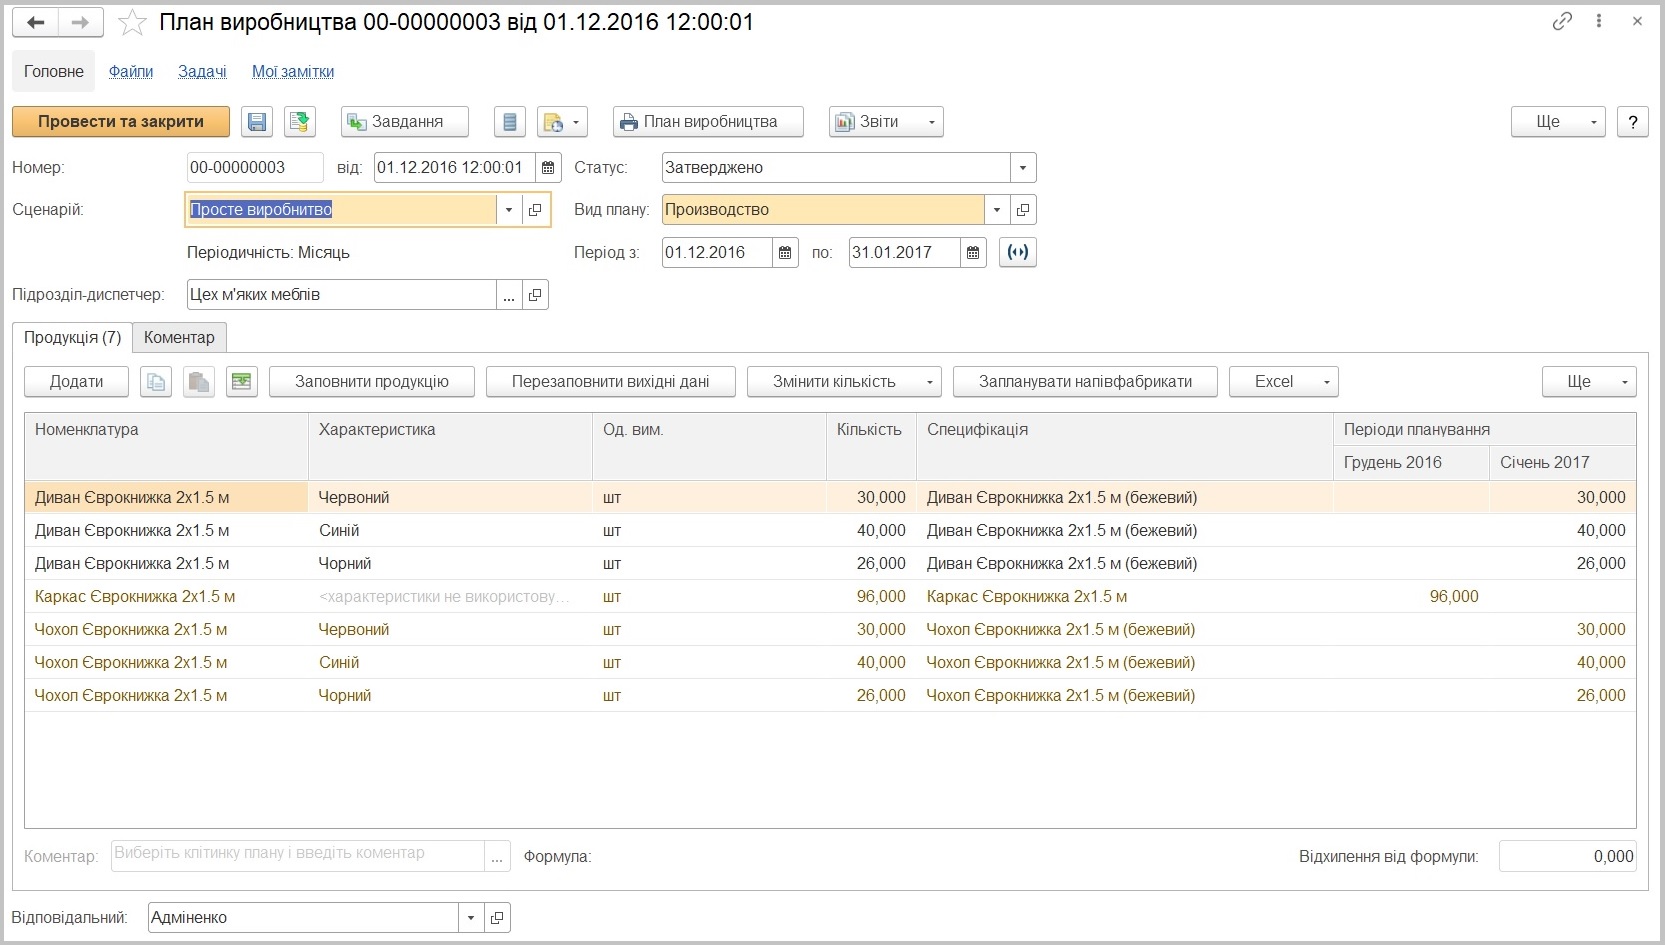Click the 96,000 value under Грудень 2016
The image size is (1665, 945).
tap(1454, 597)
